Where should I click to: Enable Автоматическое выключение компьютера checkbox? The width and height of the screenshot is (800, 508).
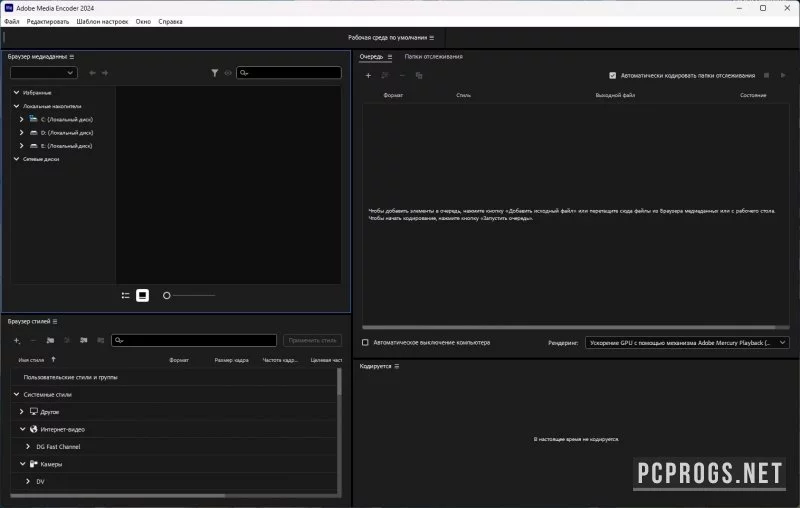[365, 342]
